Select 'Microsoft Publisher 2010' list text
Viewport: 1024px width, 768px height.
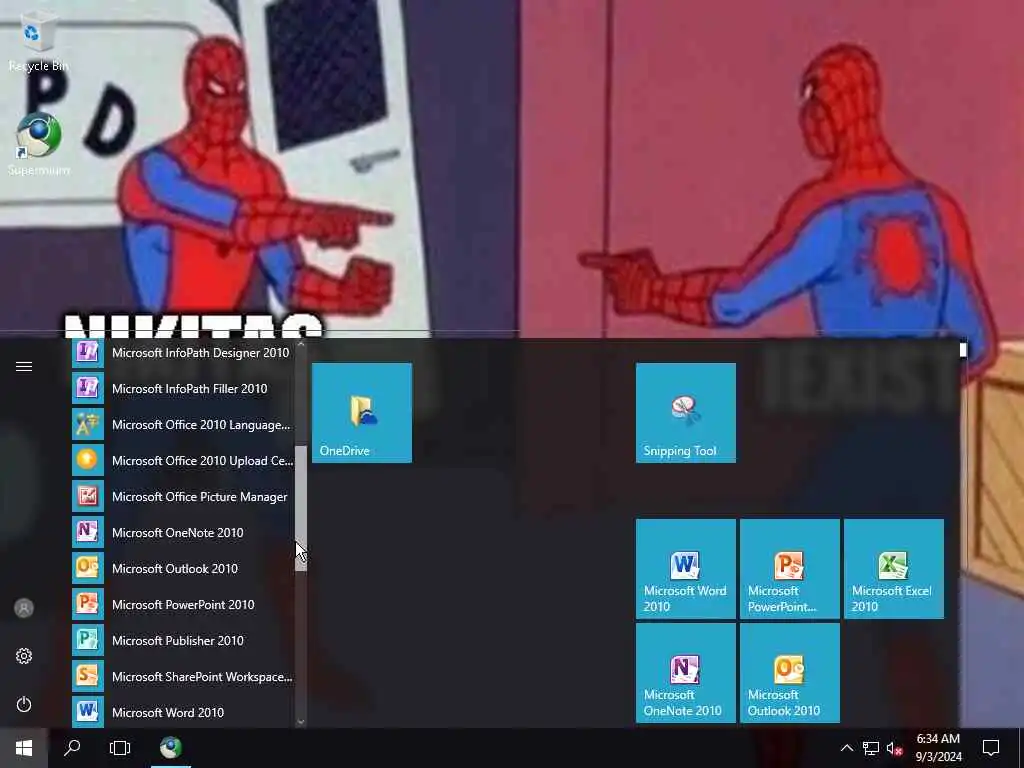(178, 640)
